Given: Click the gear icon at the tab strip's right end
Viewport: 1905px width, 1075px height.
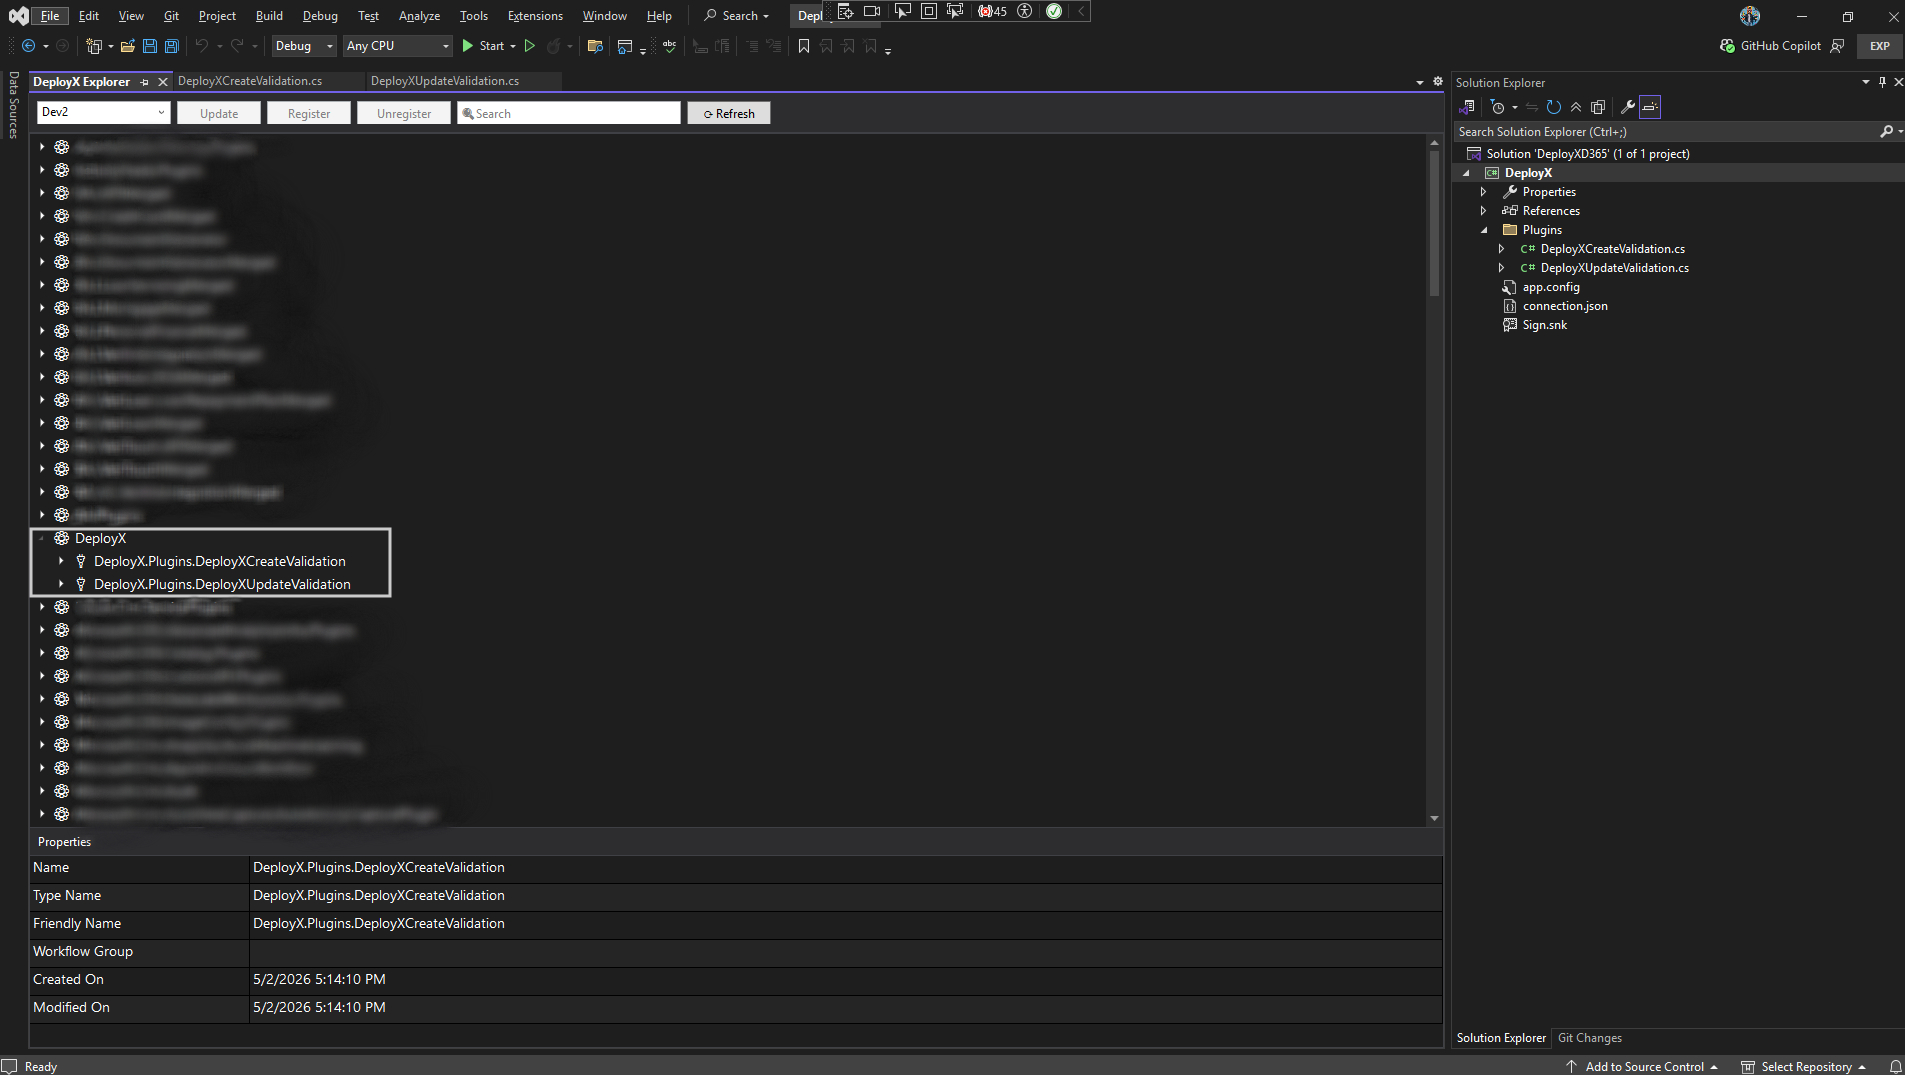Looking at the screenshot, I should (x=1438, y=82).
